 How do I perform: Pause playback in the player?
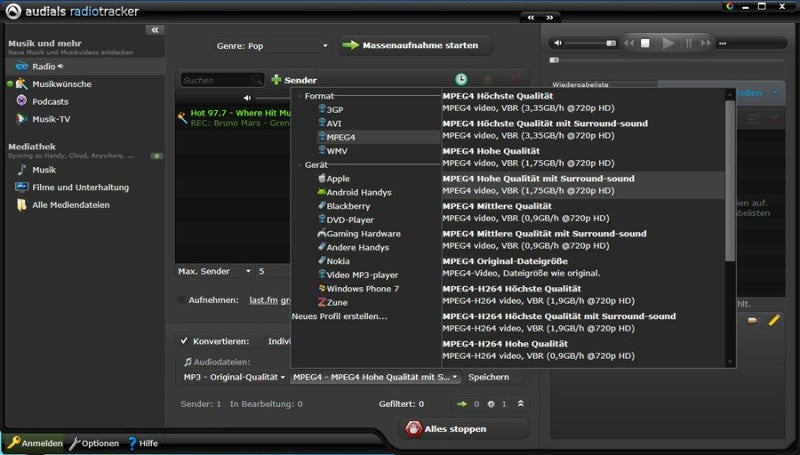(689, 43)
